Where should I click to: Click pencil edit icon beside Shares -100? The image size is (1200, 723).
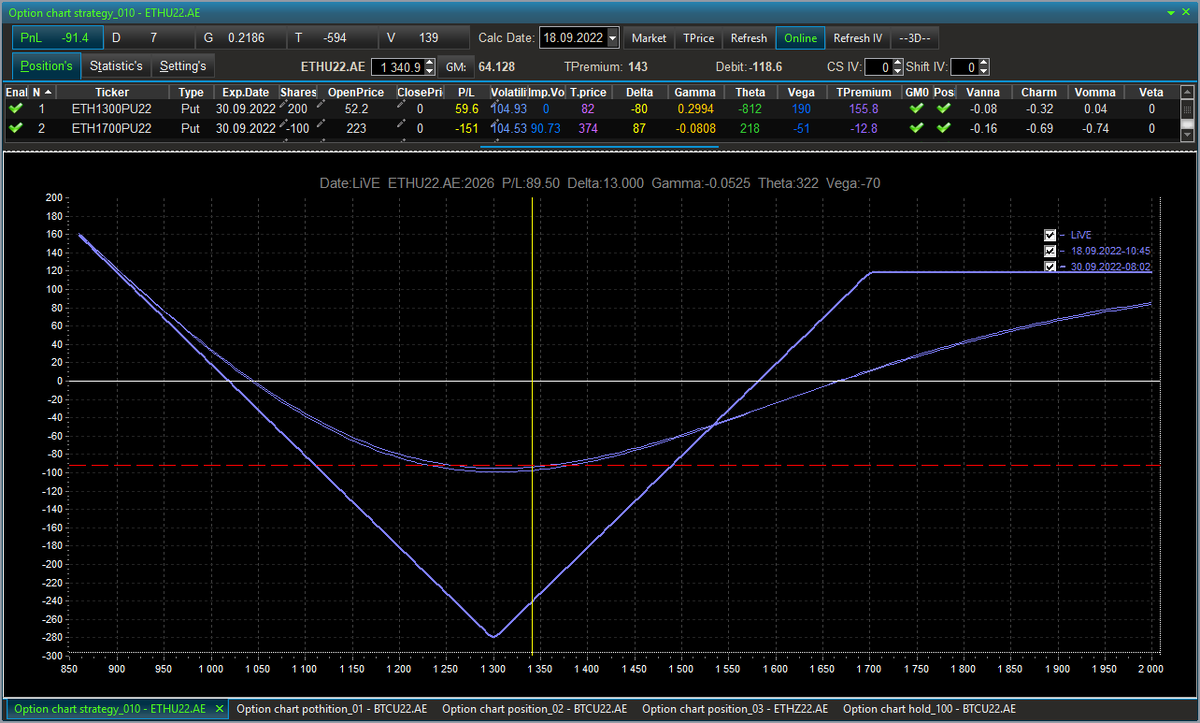(x=283, y=123)
